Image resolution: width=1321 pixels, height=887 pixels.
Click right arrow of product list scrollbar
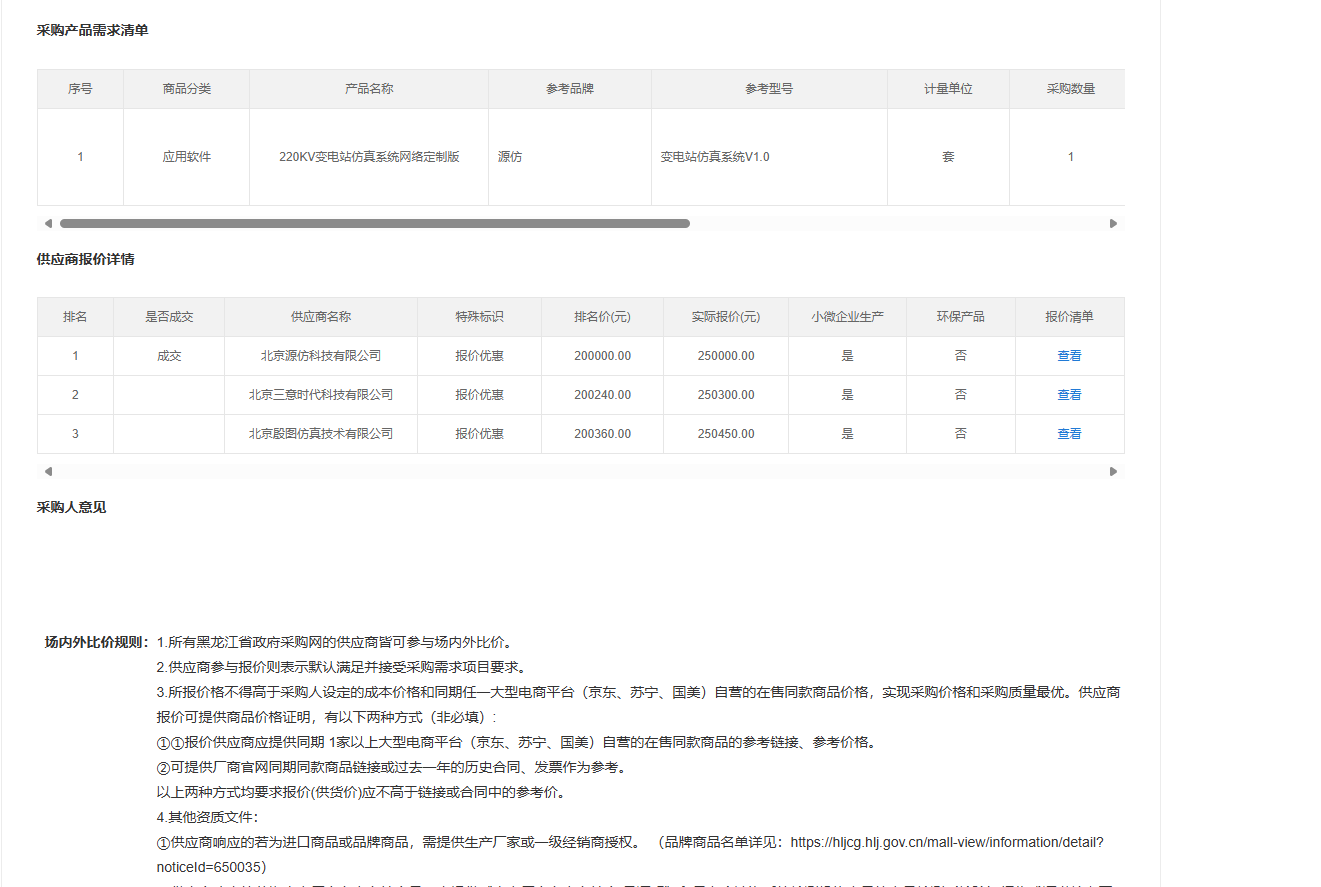[1113, 224]
